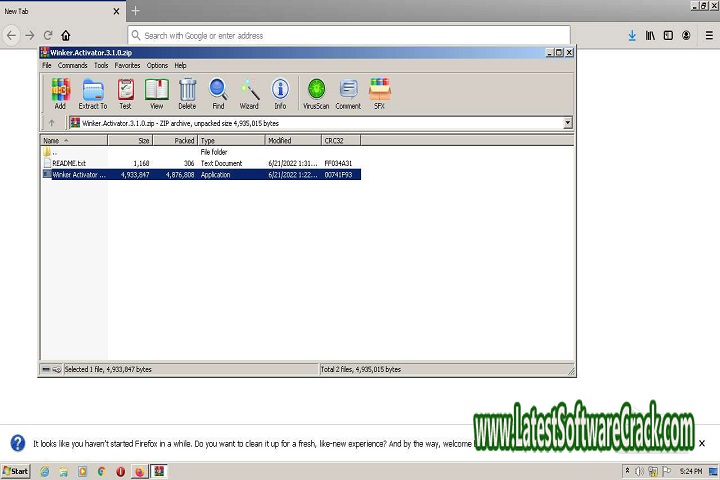This screenshot has height=480, width=720.
Task: Reload the Firefox page
Action: (48, 35)
